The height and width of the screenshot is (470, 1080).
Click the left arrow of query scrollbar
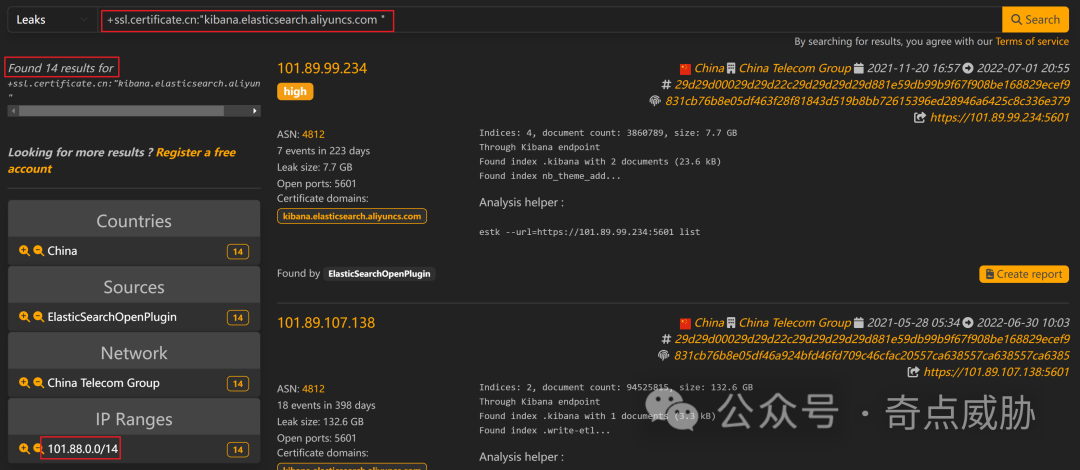pos(12,110)
